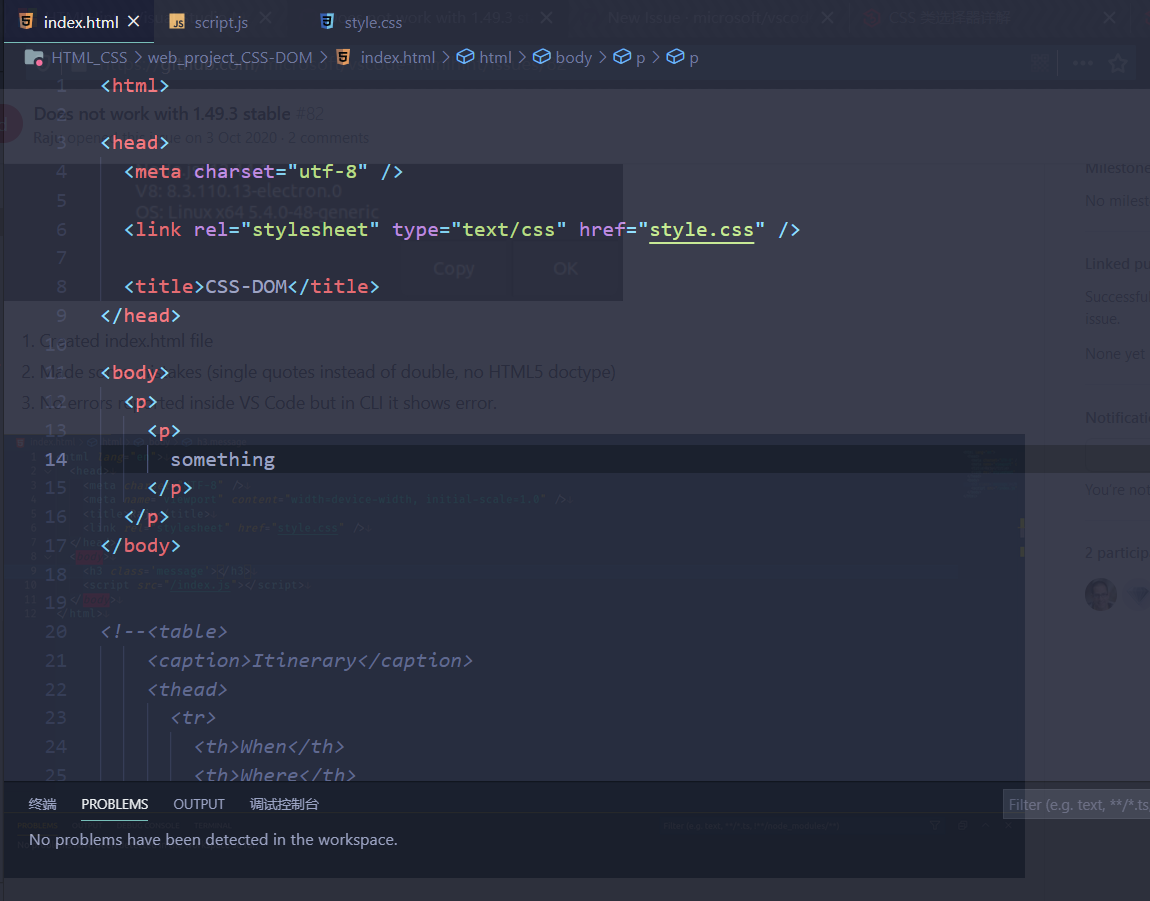Open the 终端 terminal tab

(42, 804)
